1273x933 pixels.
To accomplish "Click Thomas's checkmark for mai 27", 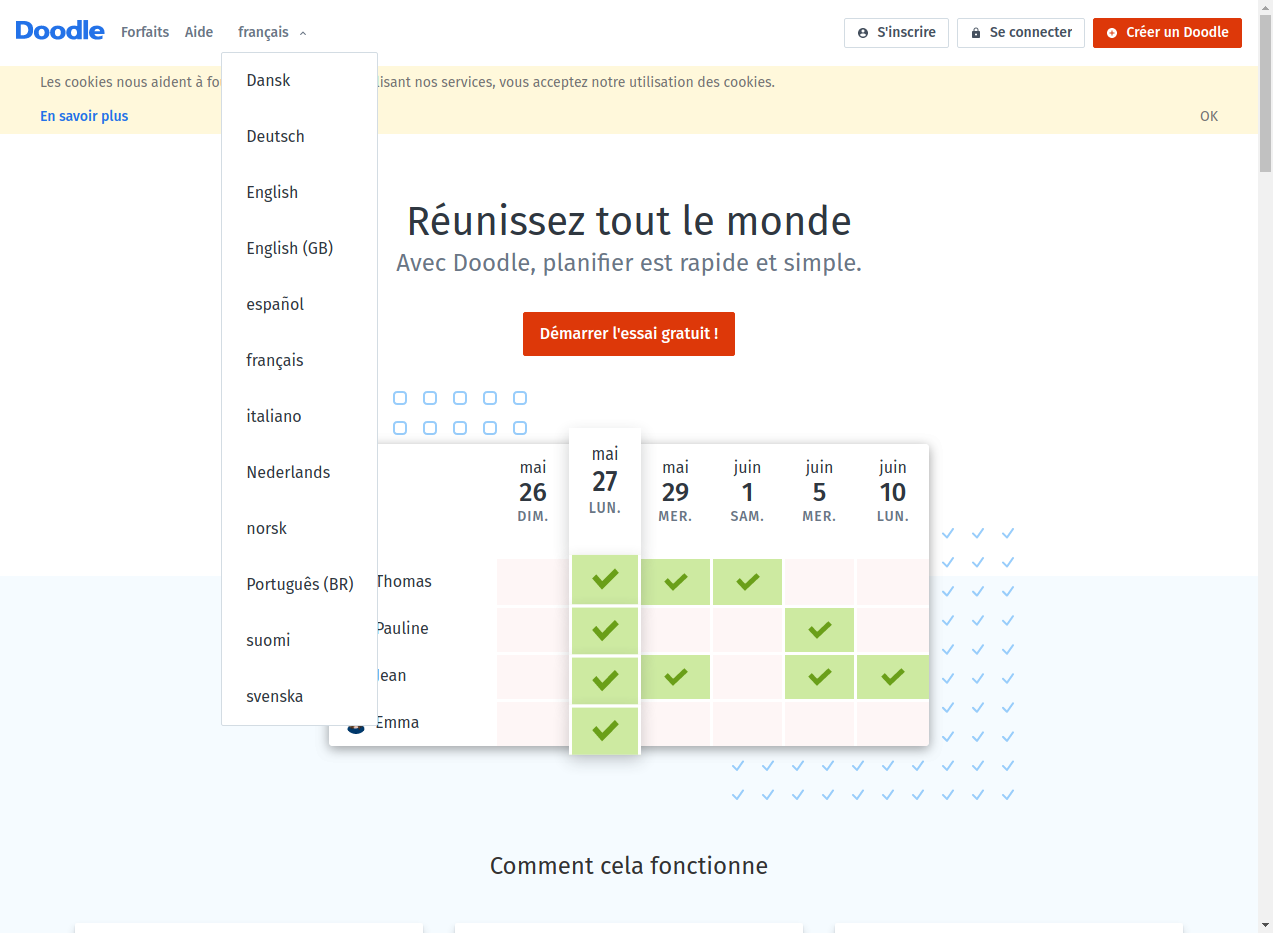I will pyautogui.click(x=605, y=579).
